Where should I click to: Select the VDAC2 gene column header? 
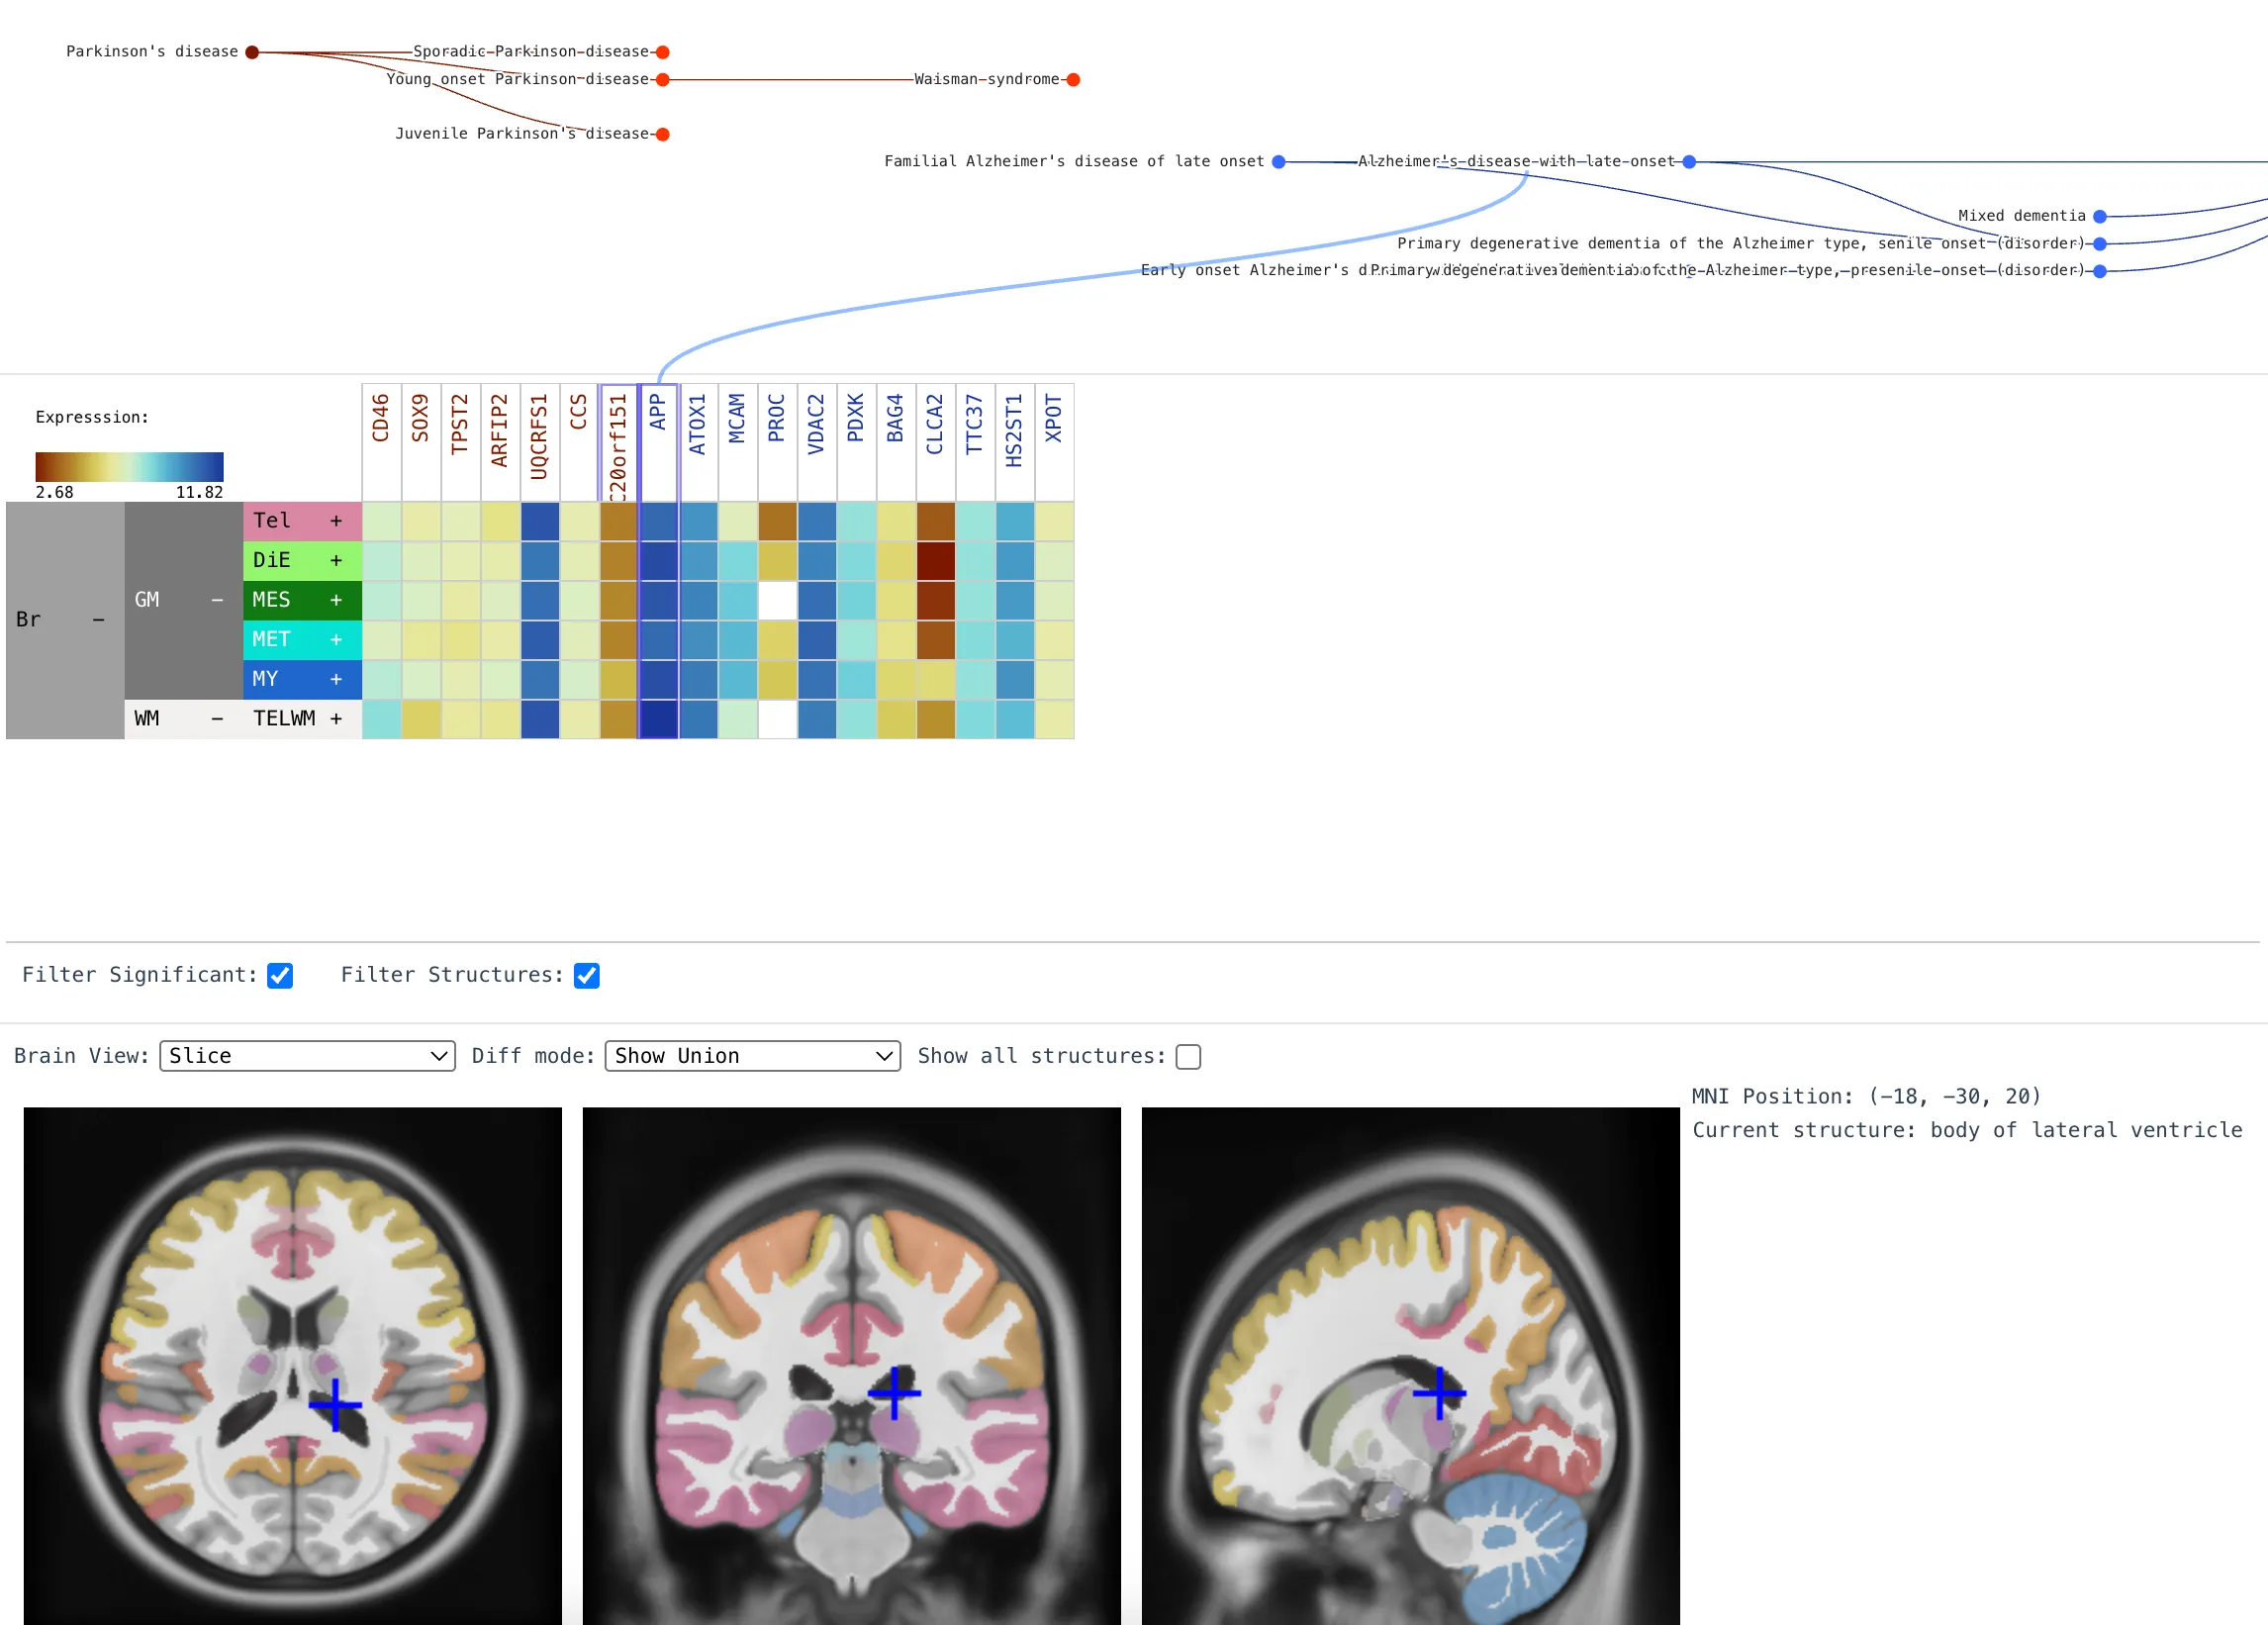[817, 442]
